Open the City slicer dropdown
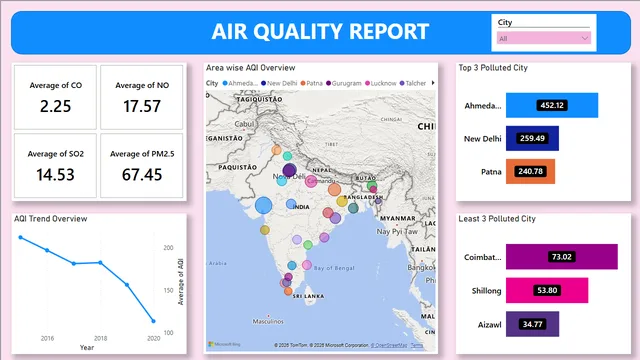The image size is (640, 360). click(543, 38)
